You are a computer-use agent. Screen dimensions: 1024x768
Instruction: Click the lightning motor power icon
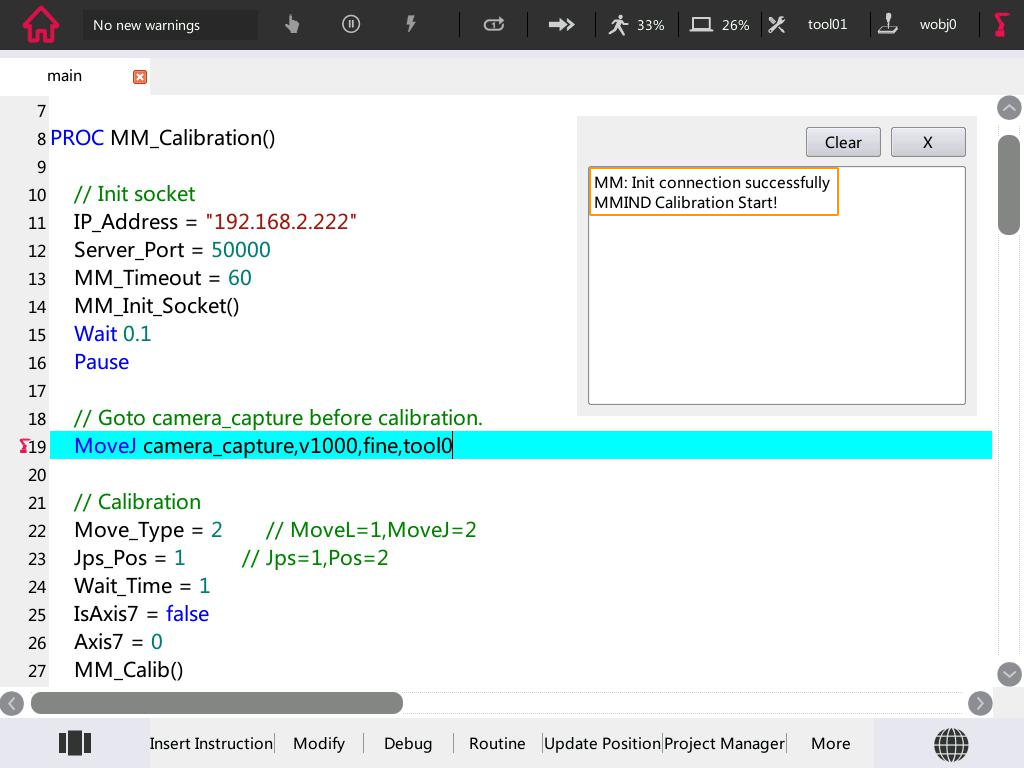coord(410,24)
